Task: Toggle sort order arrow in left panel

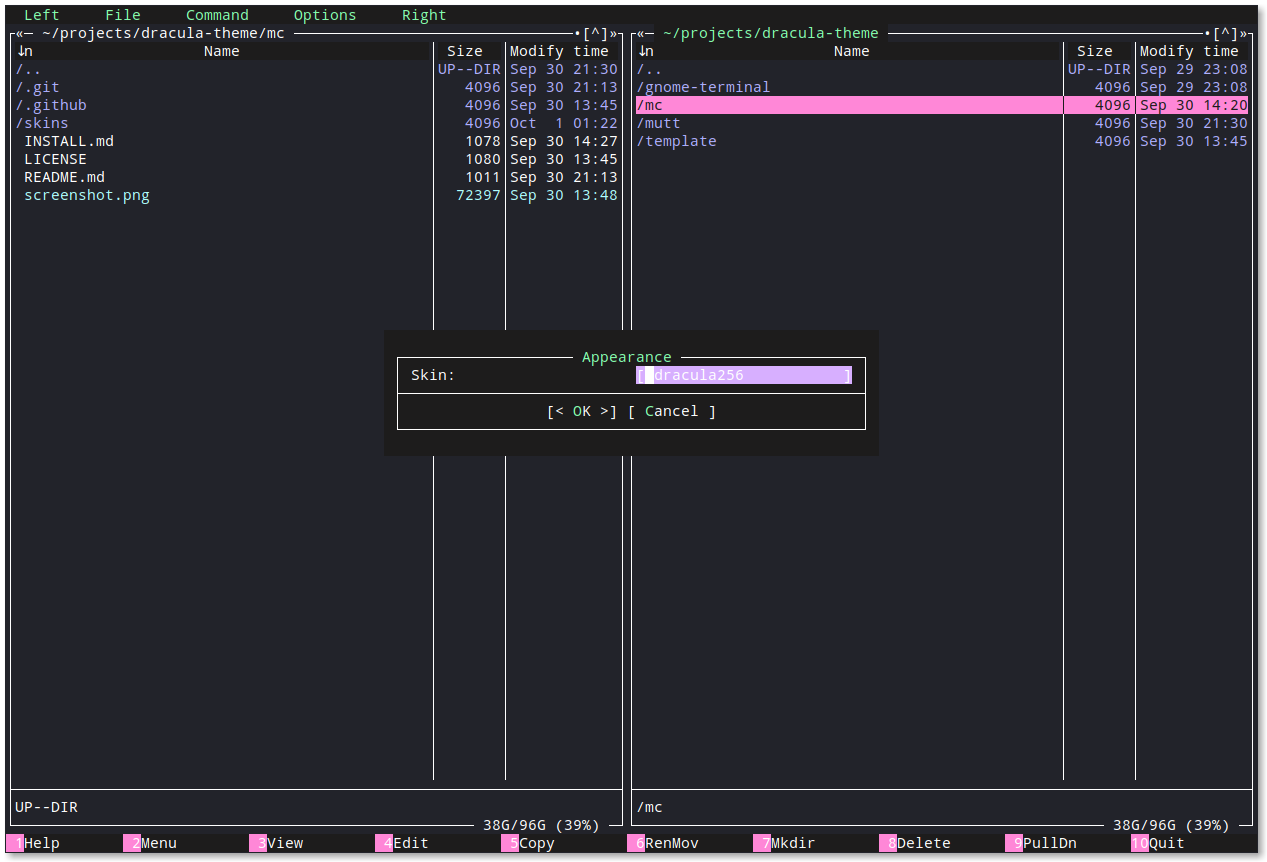Action: [21, 51]
